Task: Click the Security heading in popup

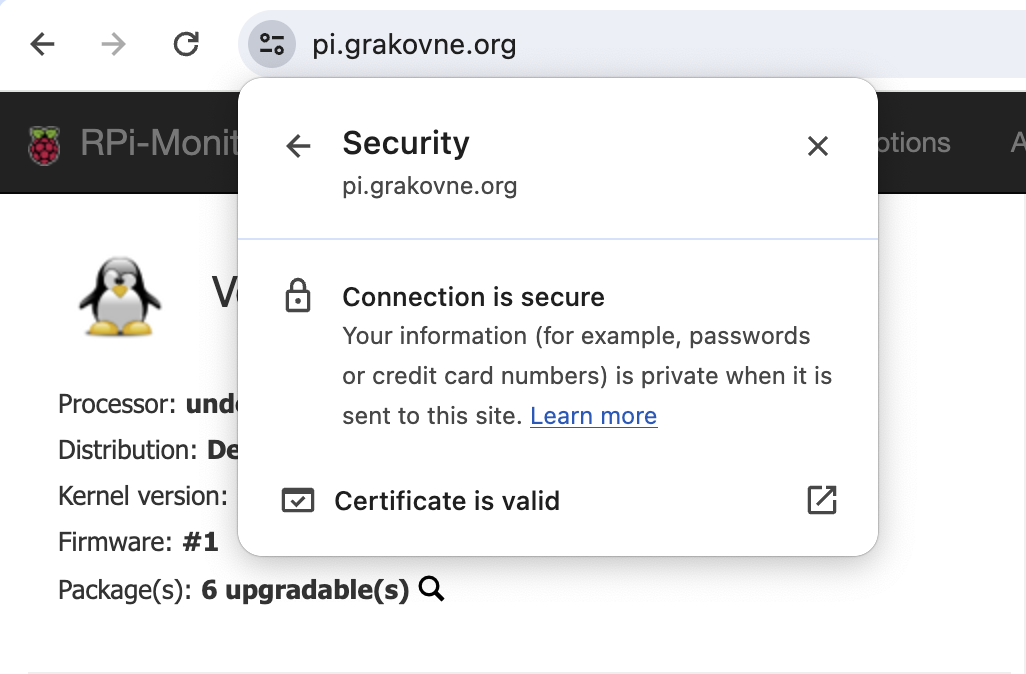Action: click(x=405, y=143)
